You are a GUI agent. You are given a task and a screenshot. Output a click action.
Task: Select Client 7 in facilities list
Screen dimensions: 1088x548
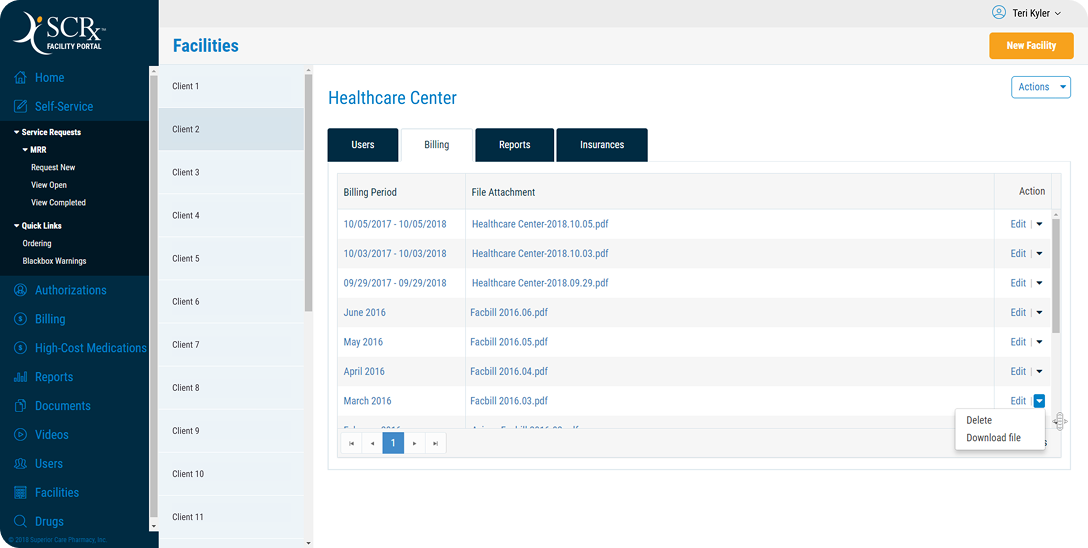231,345
